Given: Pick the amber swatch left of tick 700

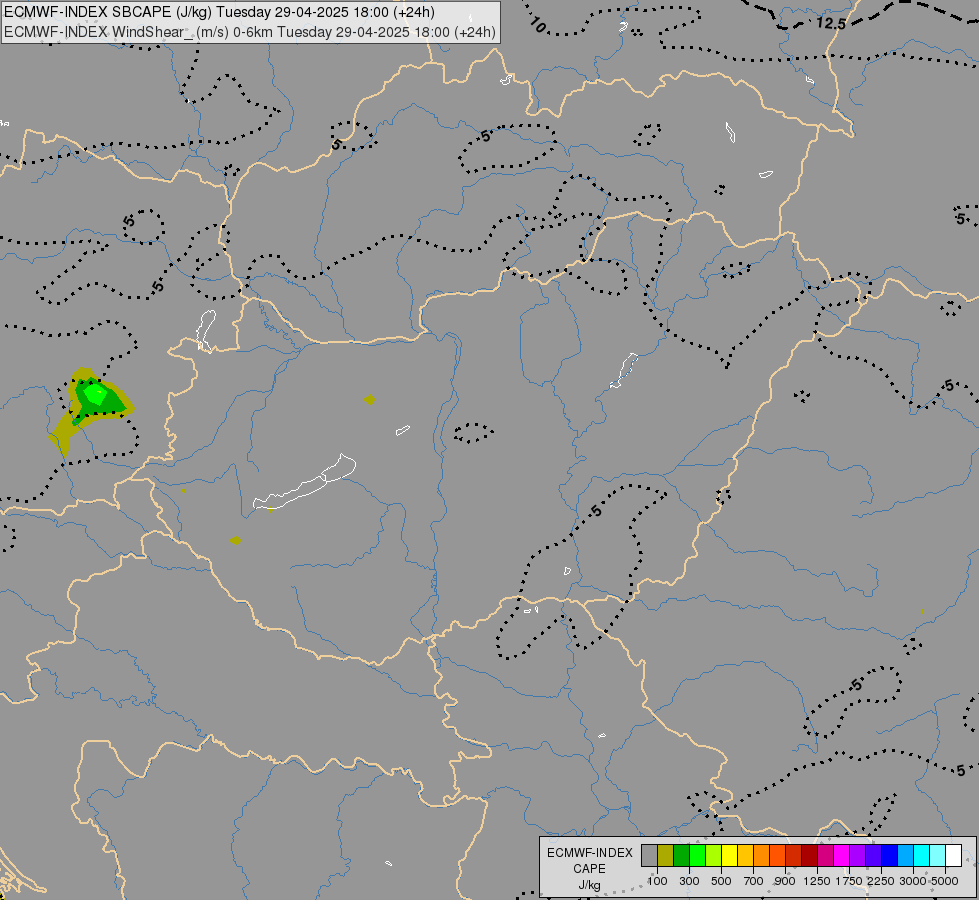Looking at the screenshot, I should coord(745,856).
